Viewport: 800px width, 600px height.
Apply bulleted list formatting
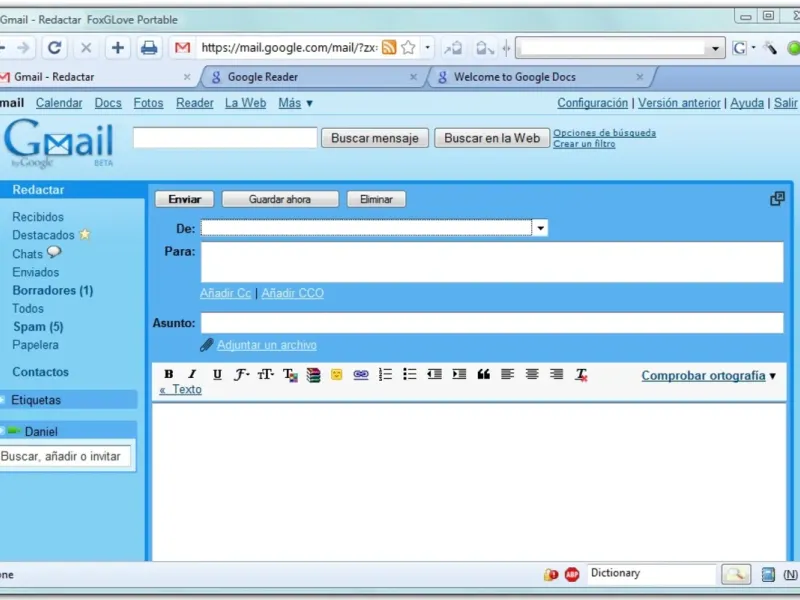(x=410, y=374)
